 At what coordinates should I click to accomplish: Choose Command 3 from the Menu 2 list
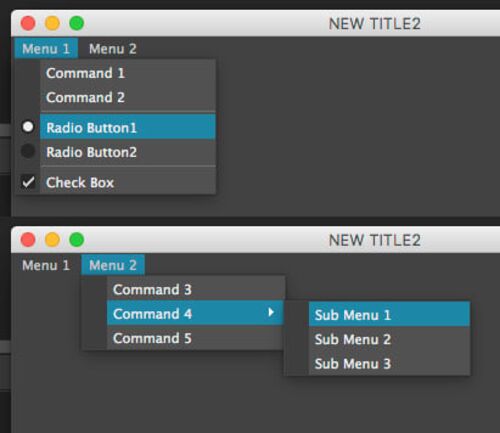[x=196, y=289]
